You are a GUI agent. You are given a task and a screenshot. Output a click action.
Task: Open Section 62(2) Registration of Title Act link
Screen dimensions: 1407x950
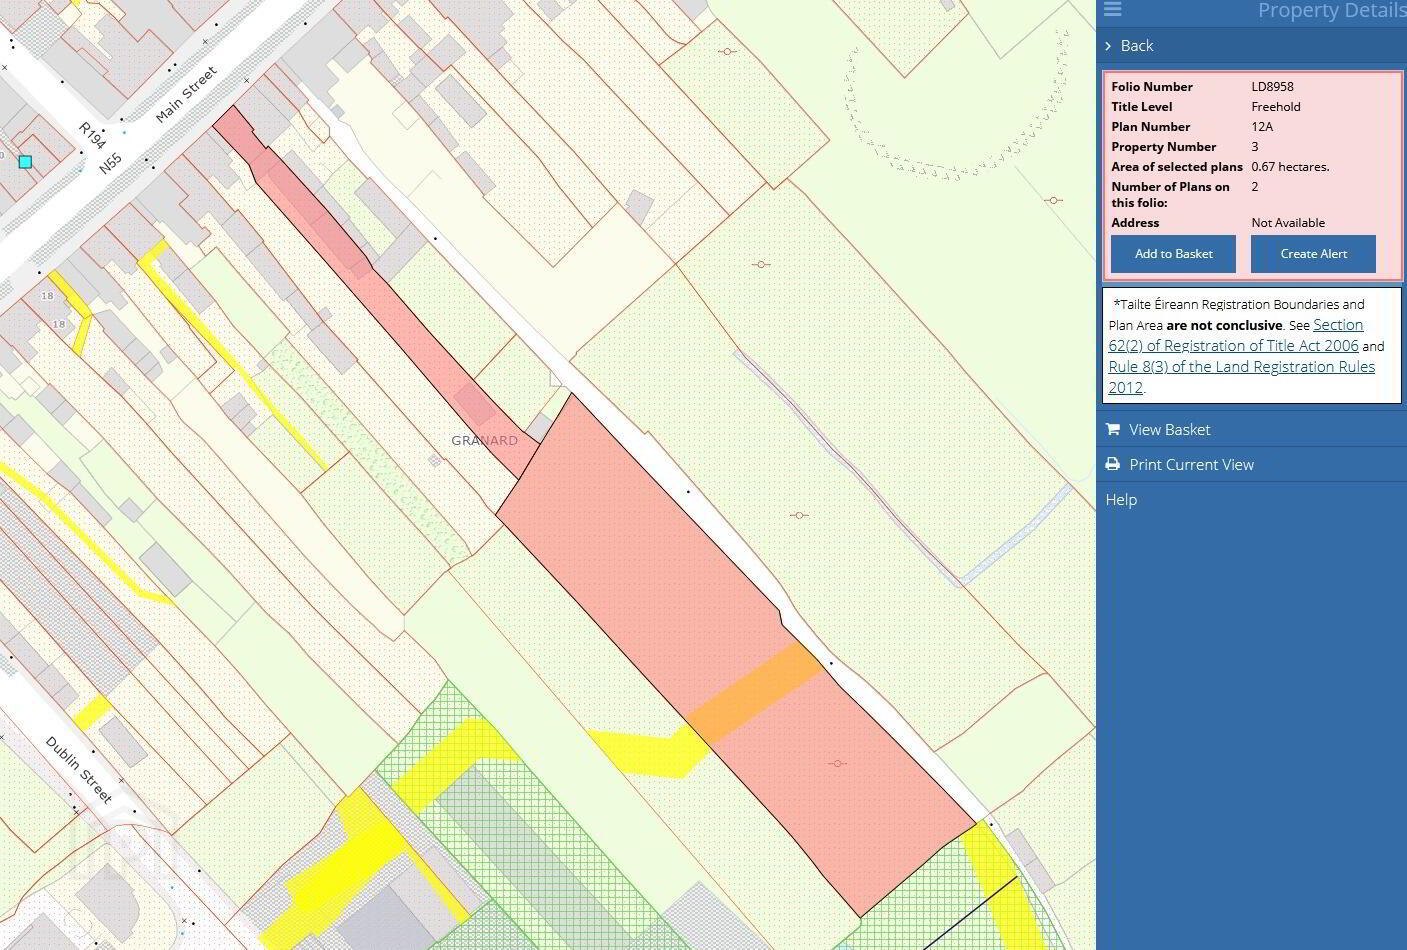tap(1236, 335)
